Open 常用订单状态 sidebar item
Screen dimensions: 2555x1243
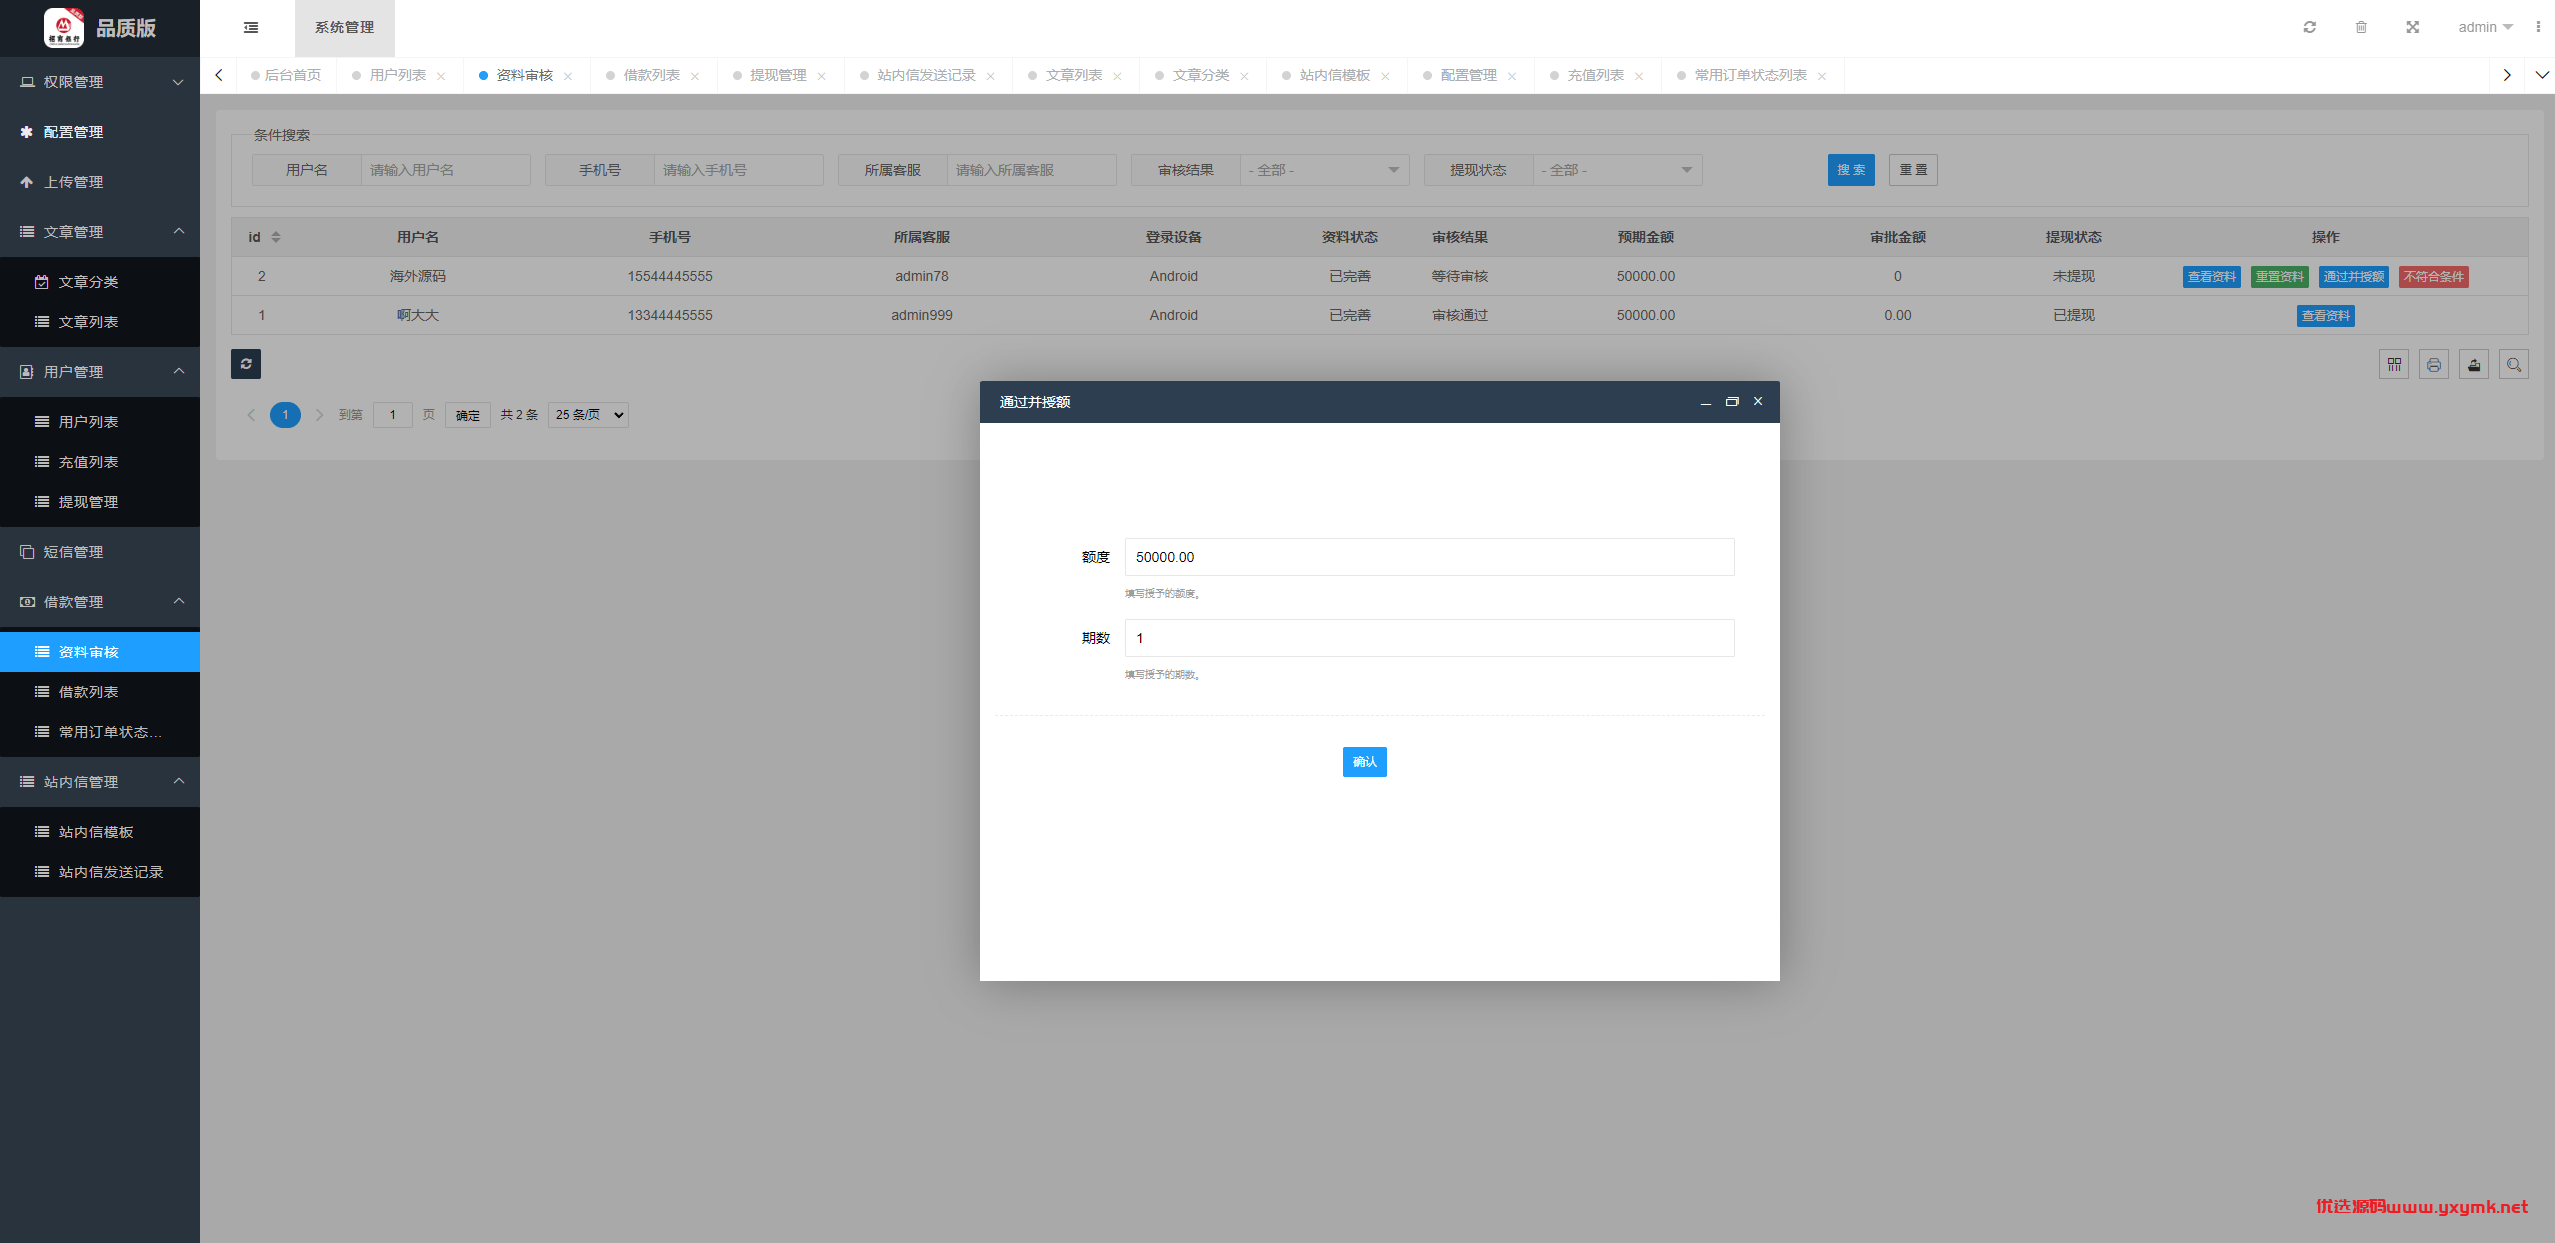tap(100, 732)
